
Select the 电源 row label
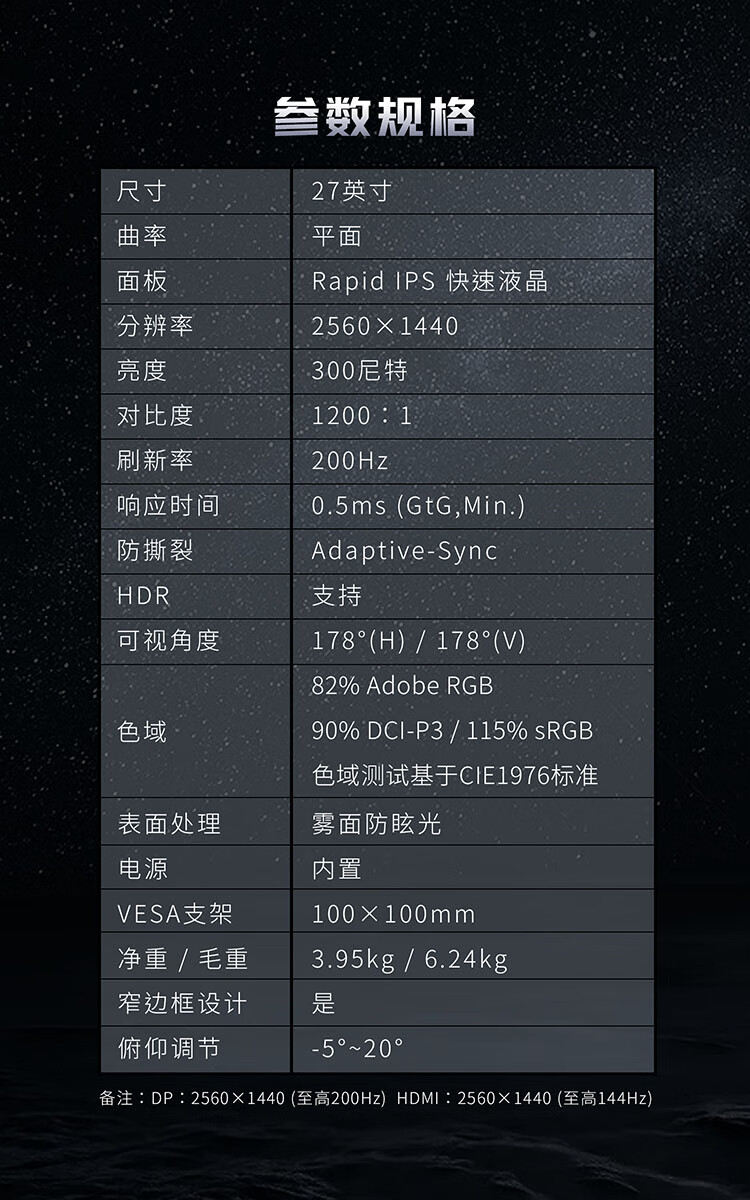[141, 869]
